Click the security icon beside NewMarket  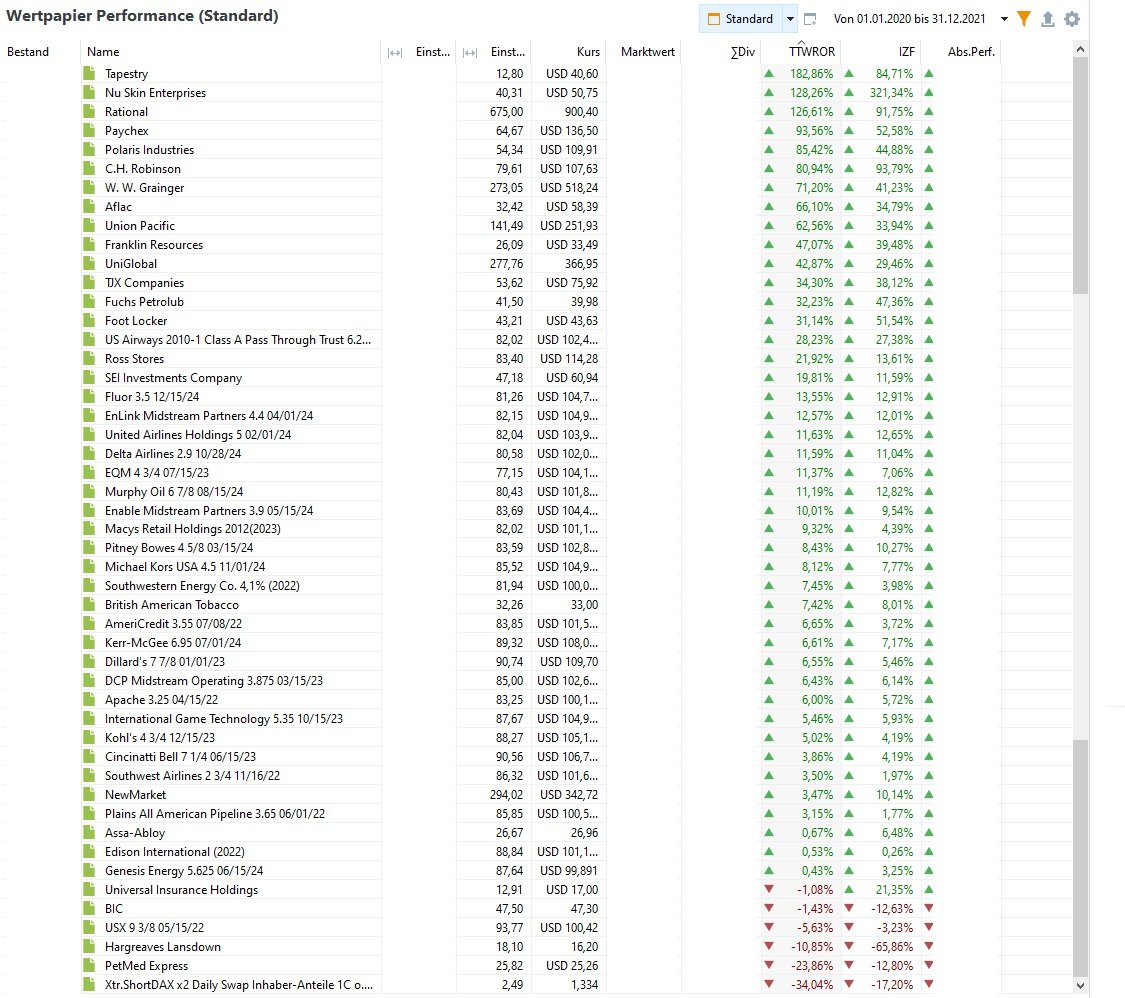(x=89, y=794)
